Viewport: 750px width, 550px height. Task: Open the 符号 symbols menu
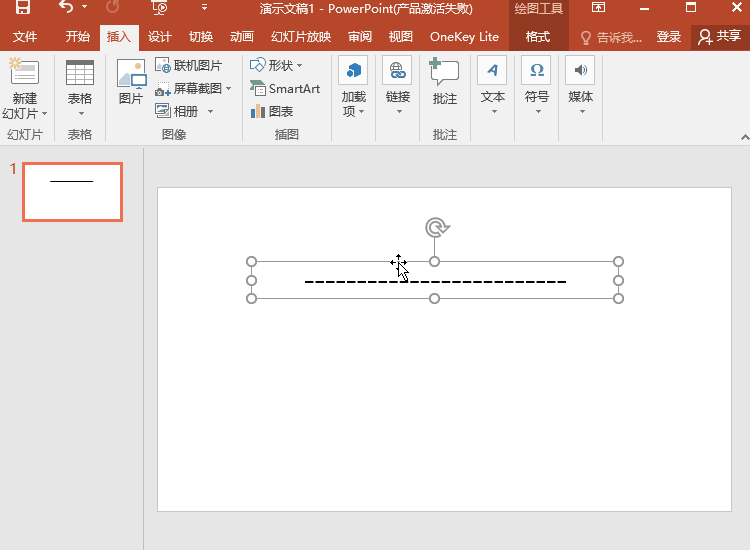pyautogui.click(x=537, y=86)
